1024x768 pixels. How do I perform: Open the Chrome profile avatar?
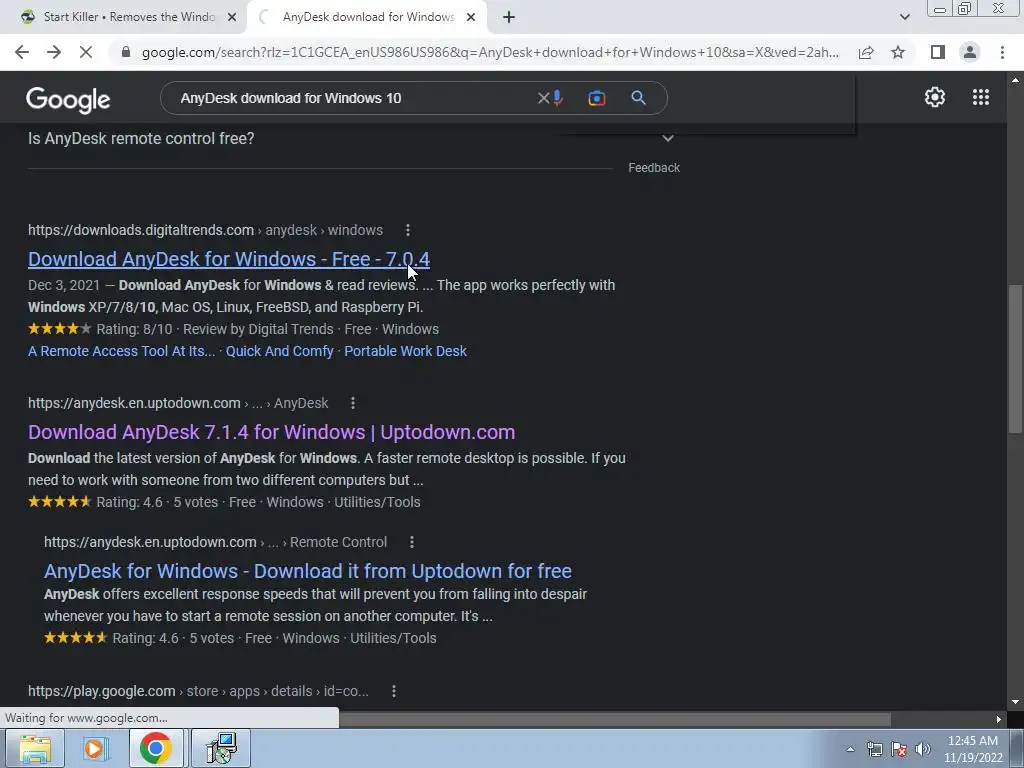[x=970, y=52]
